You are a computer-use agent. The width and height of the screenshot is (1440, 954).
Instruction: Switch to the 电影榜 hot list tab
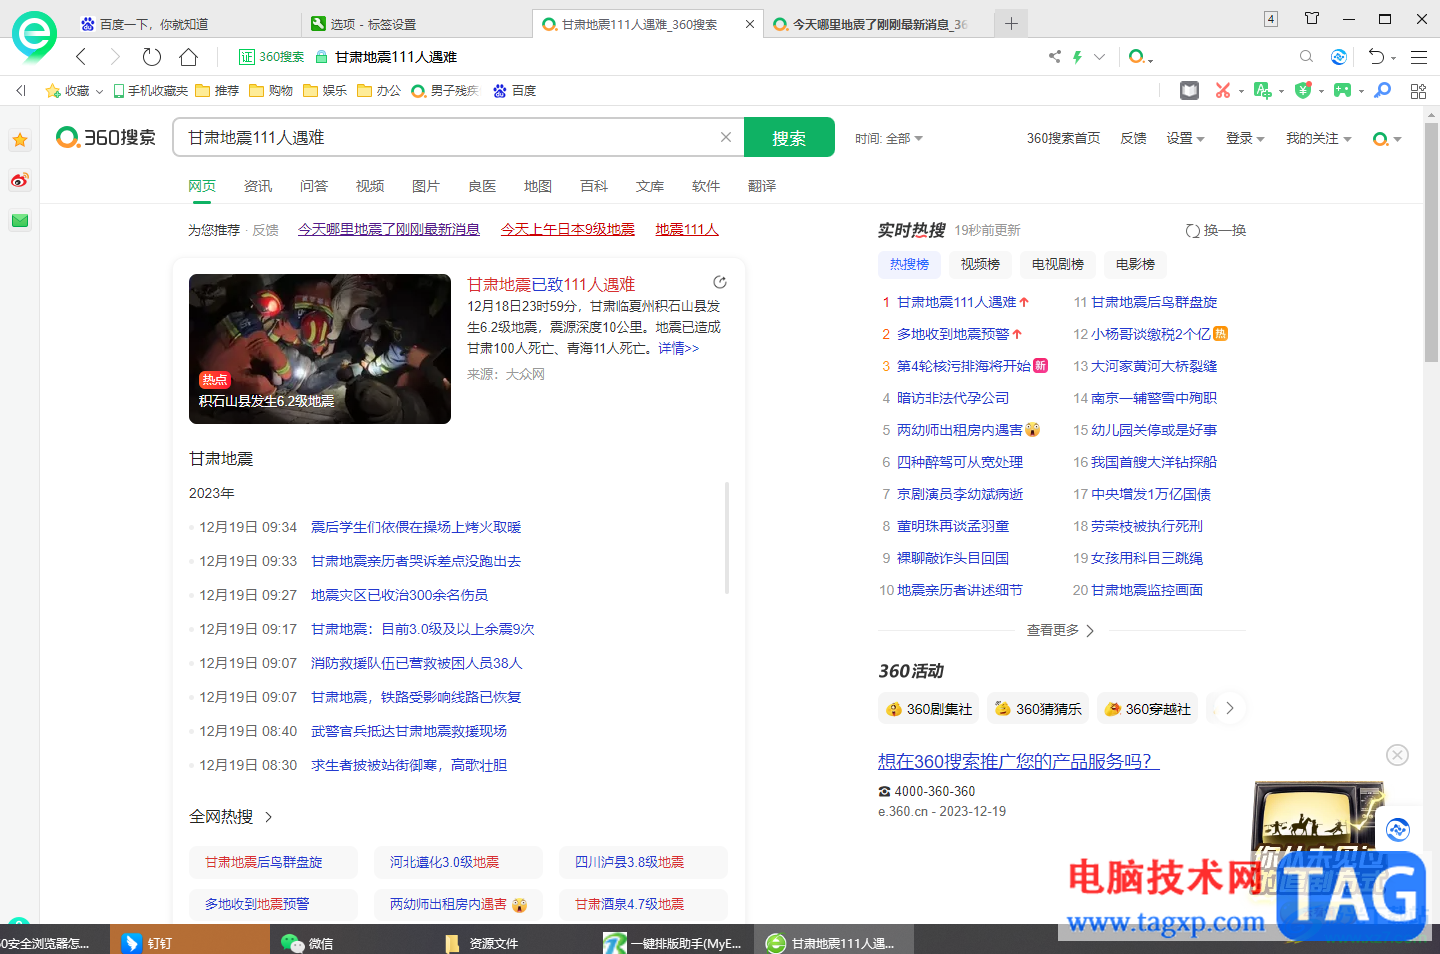click(1135, 264)
